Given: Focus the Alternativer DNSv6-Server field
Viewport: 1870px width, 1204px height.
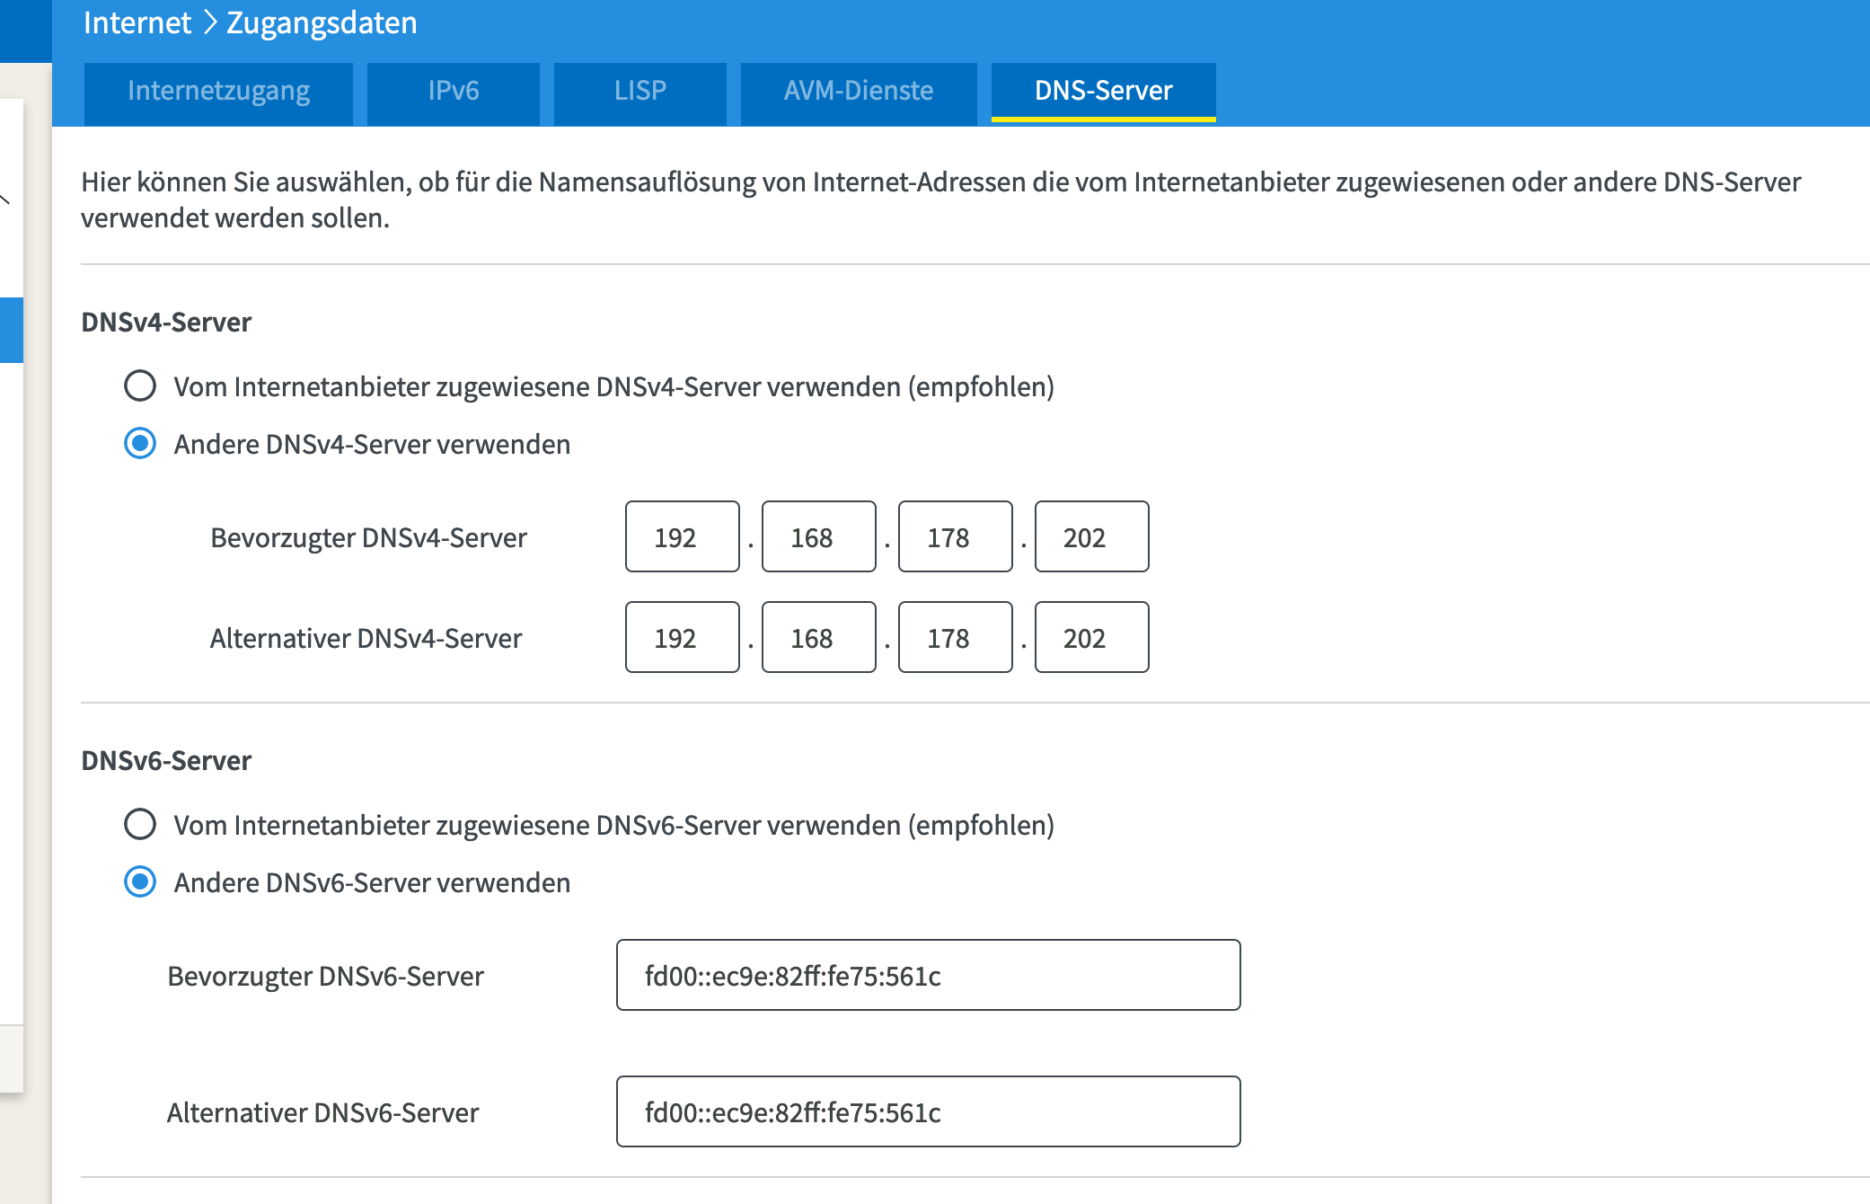Looking at the screenshot, I should pyautogui.click(x=928, y=1112).
